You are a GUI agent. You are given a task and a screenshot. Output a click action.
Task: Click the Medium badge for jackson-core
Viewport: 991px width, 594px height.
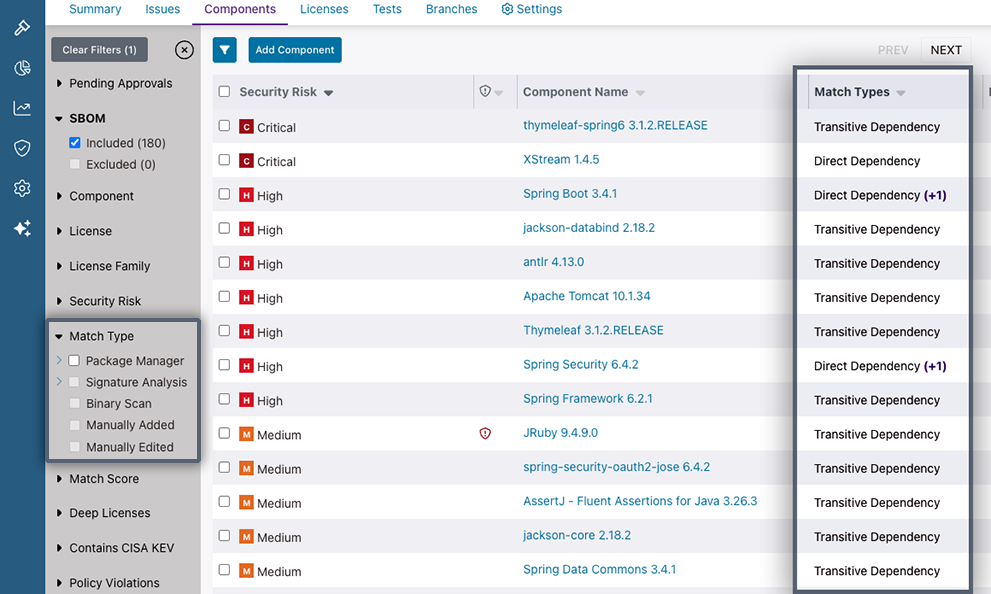click(246, 537)
